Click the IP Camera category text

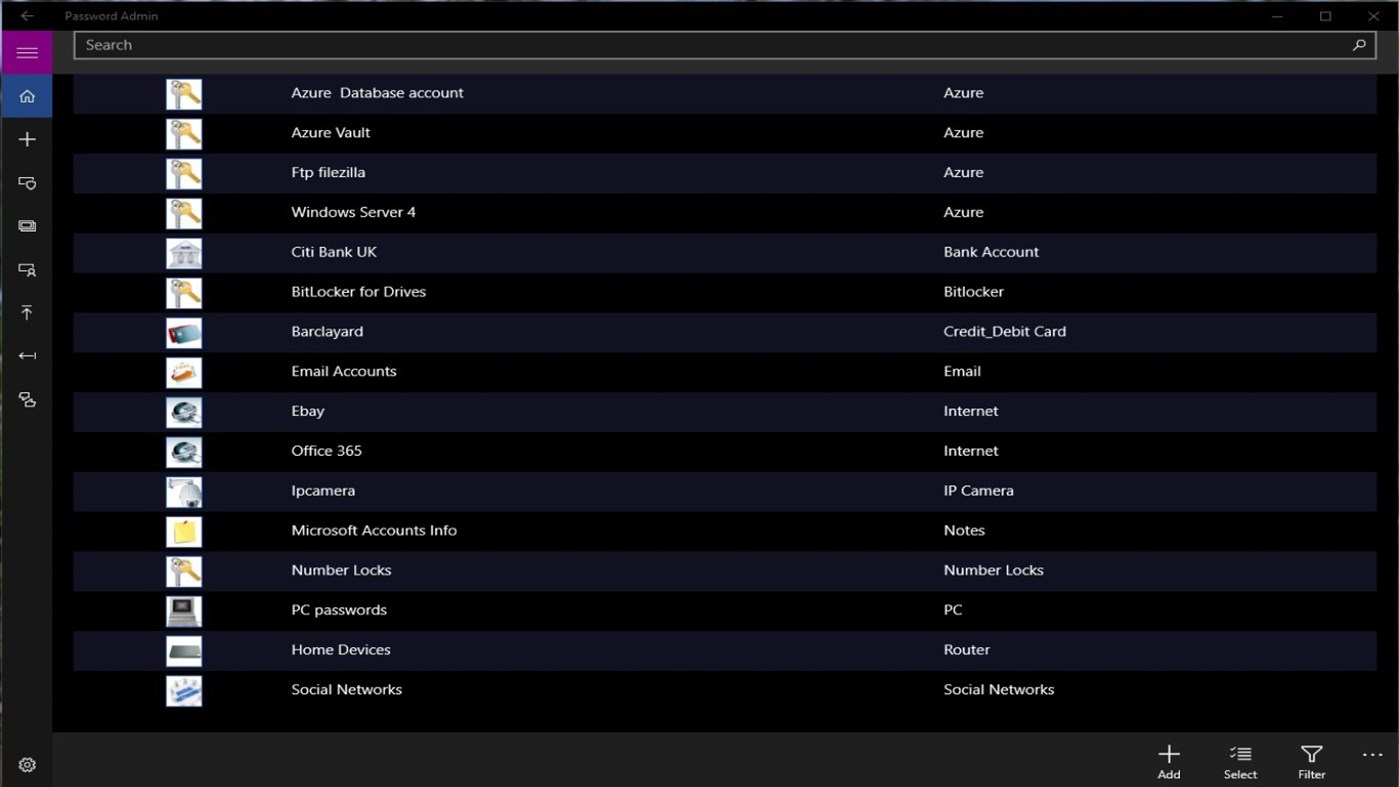tap(978, 491)
